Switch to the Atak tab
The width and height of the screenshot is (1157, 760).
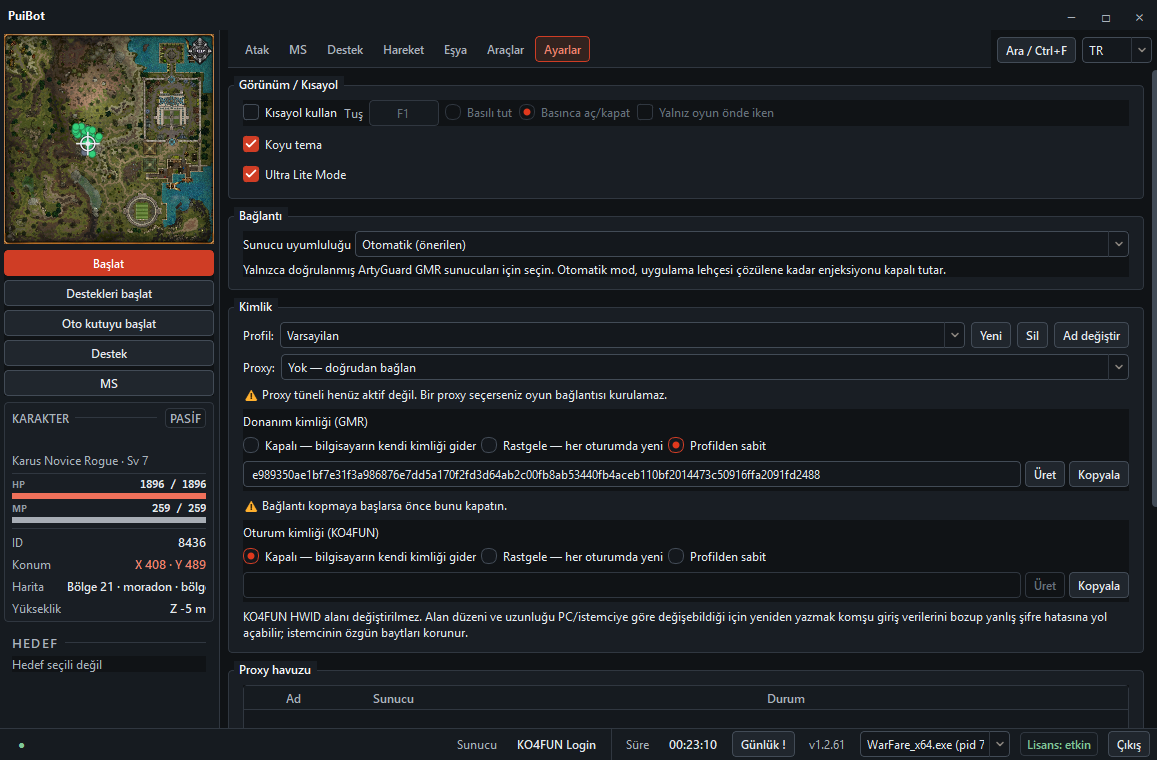click(x=257, y=49)
